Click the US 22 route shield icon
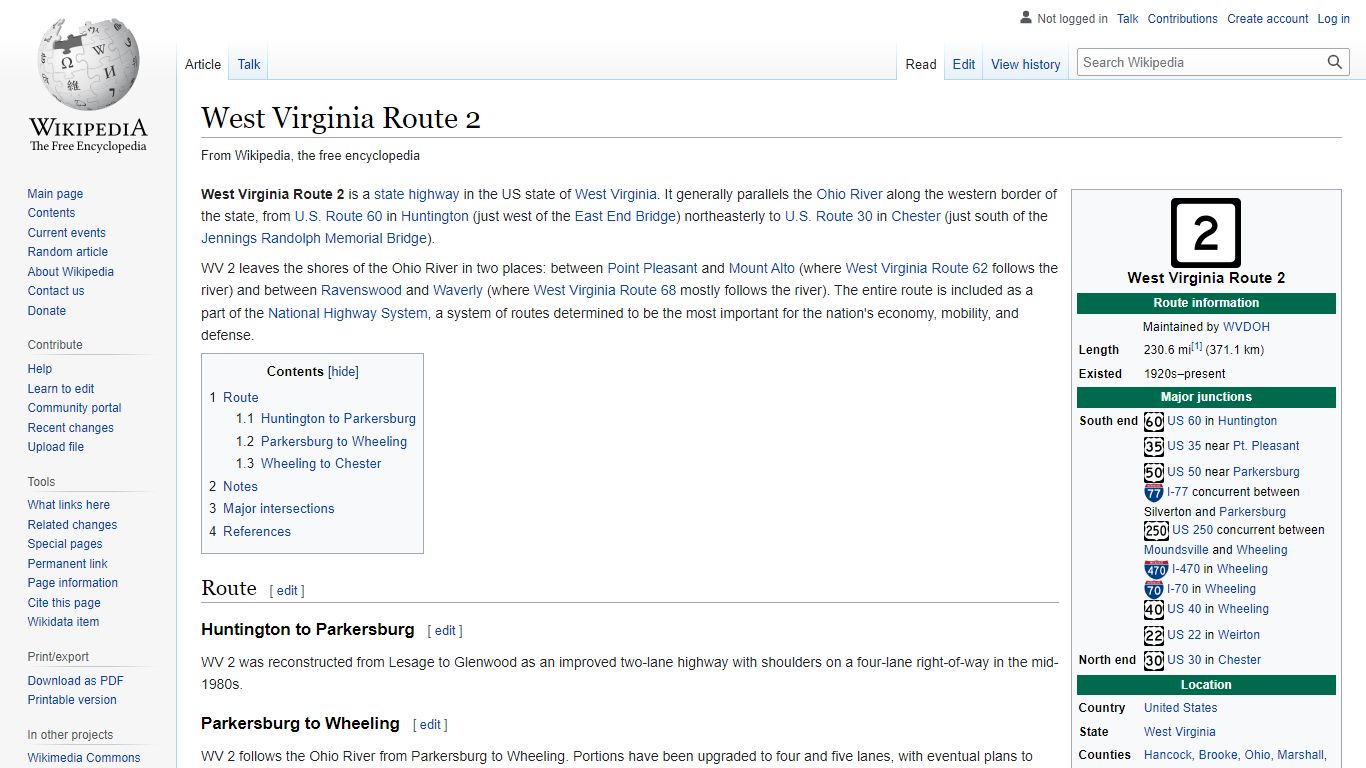This screenshot has width=1366, height=768. (1154, 635)
